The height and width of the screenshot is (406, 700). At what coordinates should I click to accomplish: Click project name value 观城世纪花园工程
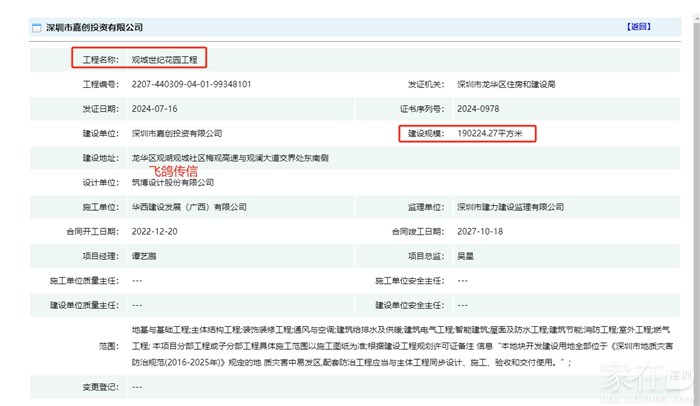[x=165, y=60]
